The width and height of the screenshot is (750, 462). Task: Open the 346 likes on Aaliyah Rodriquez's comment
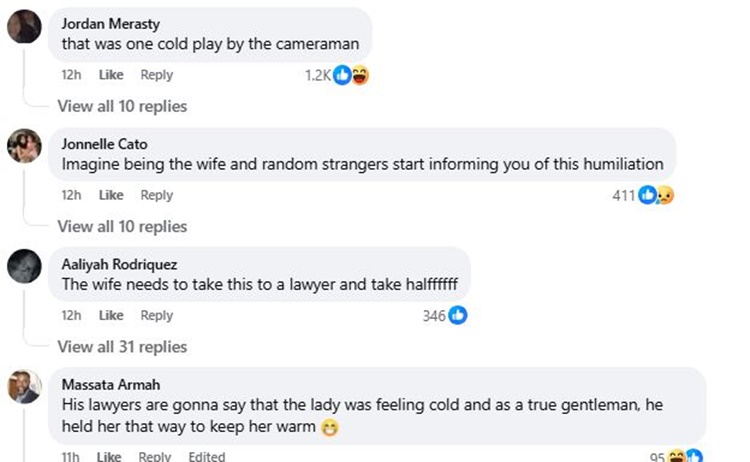coord(445,316)
